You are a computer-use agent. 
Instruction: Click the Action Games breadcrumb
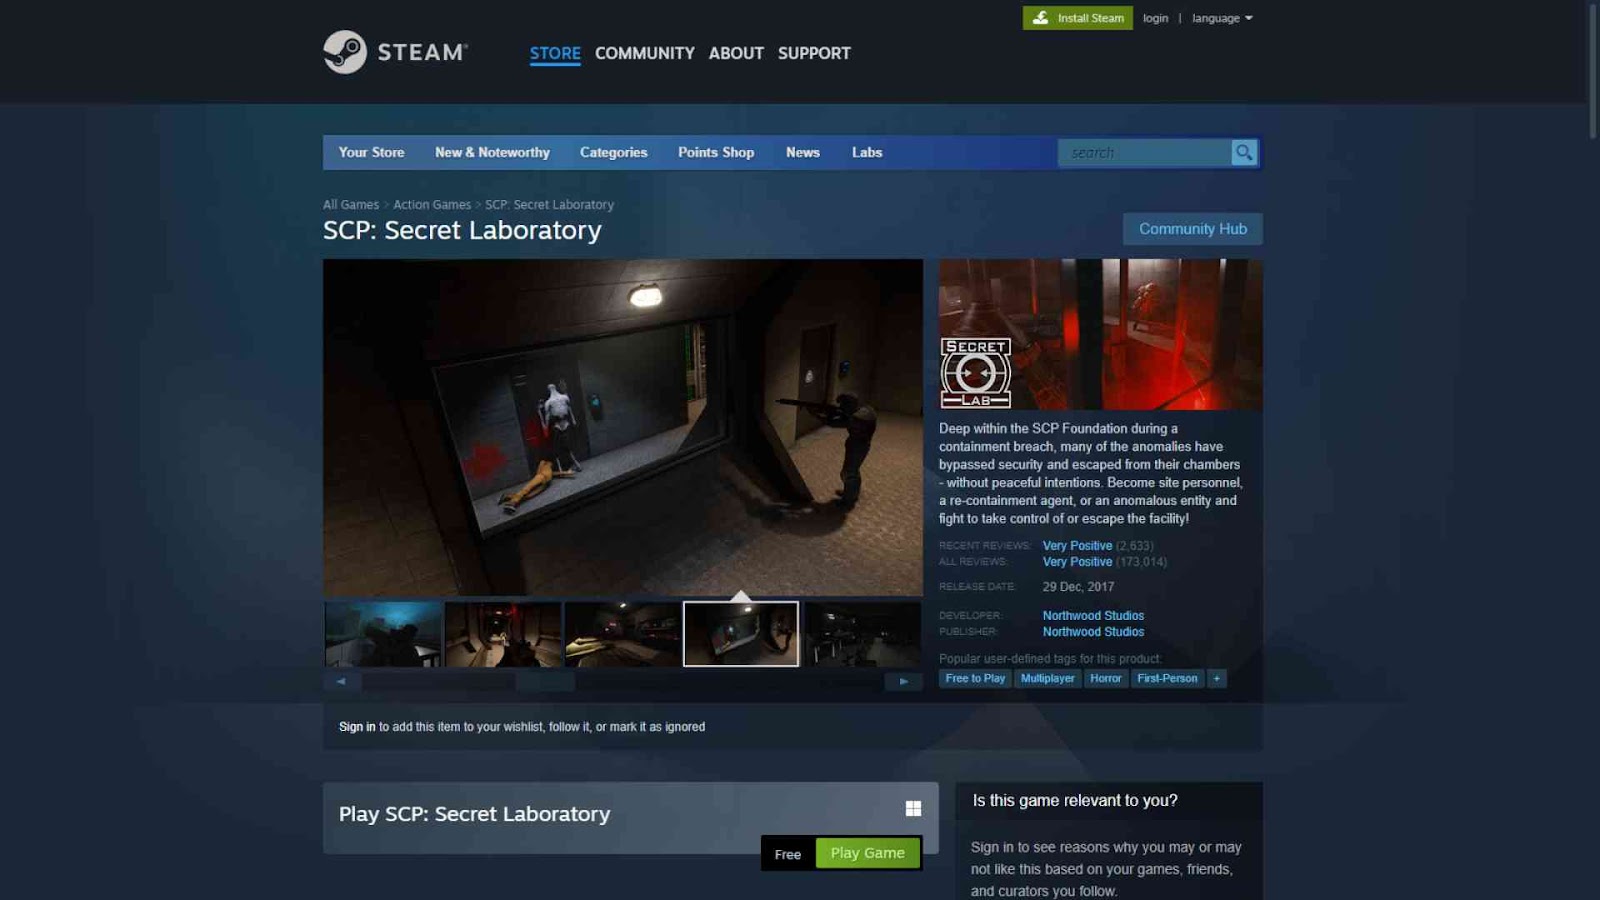click(x=432, y=204)
